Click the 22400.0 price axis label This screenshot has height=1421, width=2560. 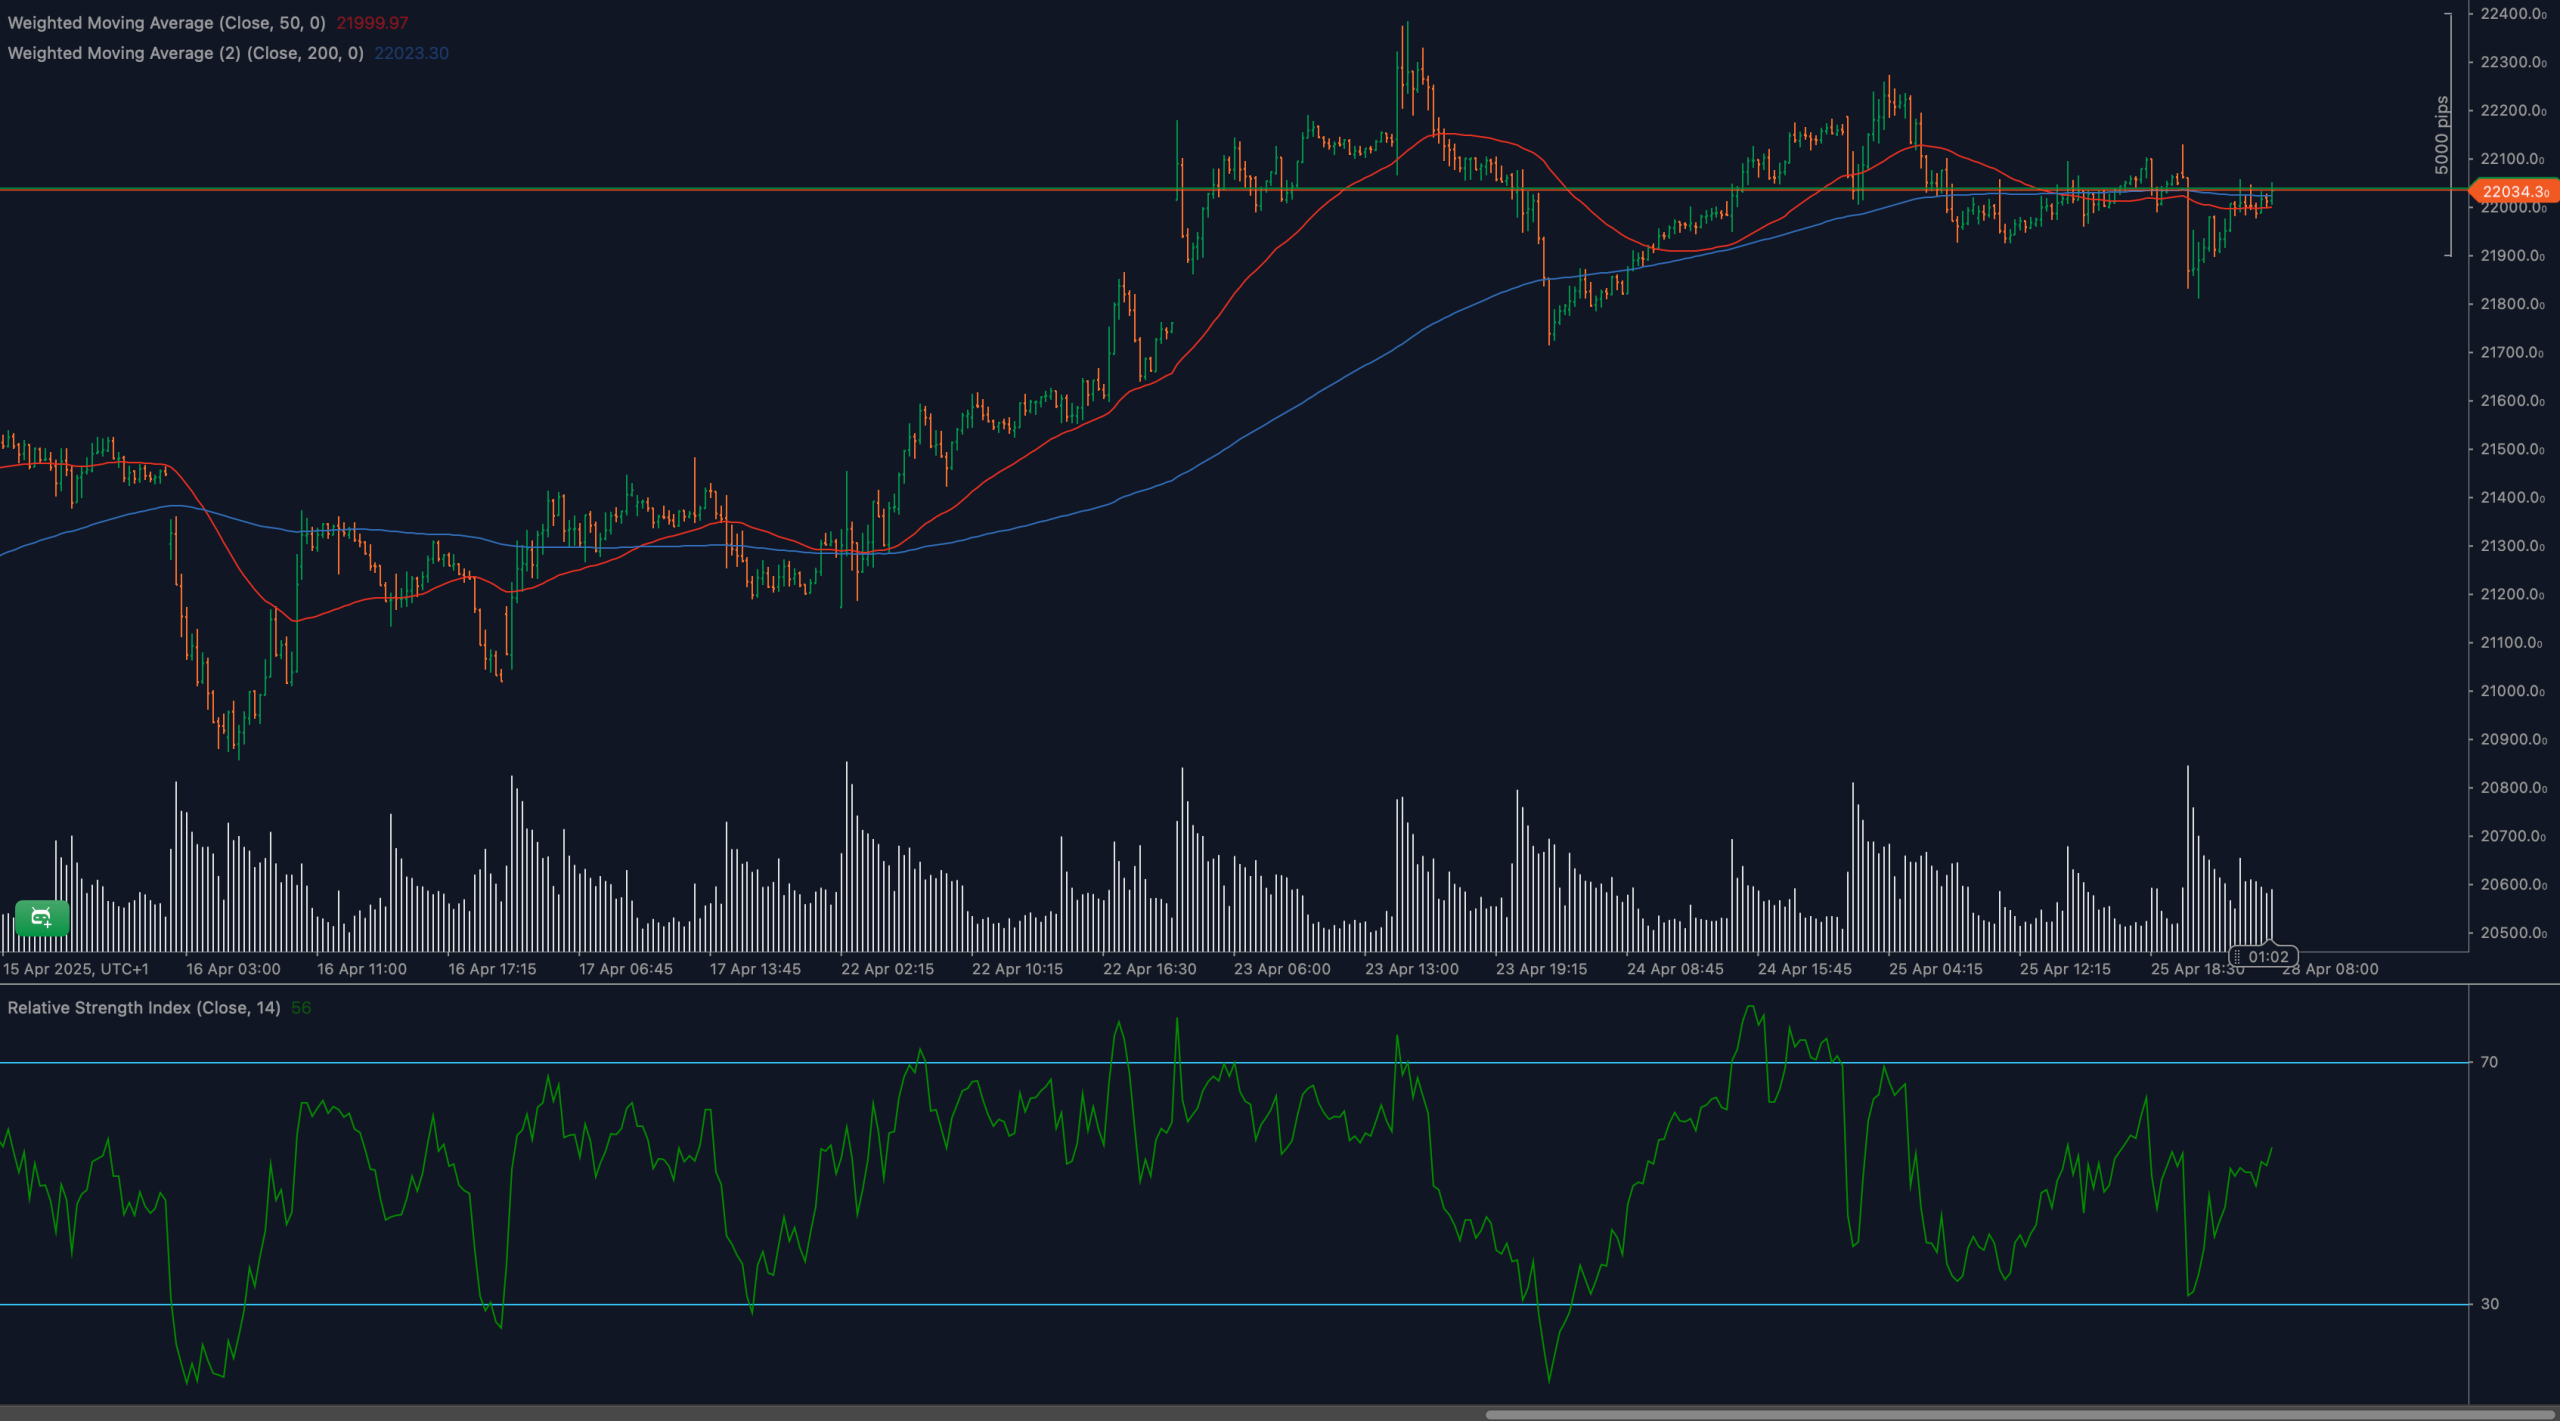tap(2513, 13)
